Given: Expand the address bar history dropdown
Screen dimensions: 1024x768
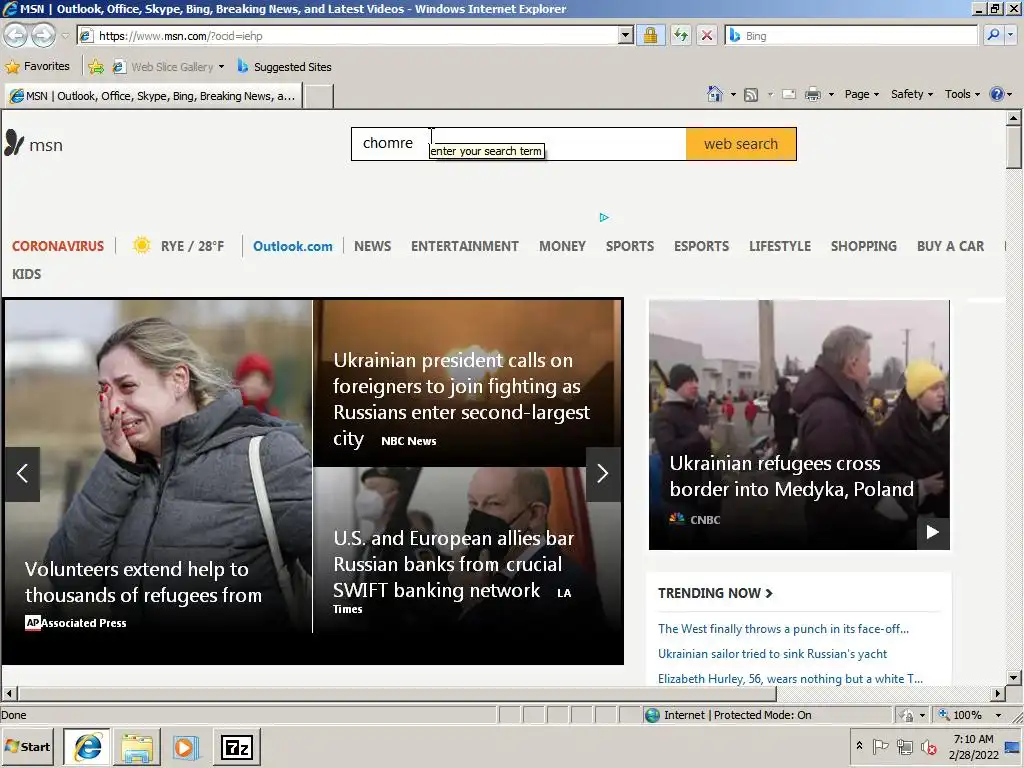Looking at the screenshot, I should (625, 35).
